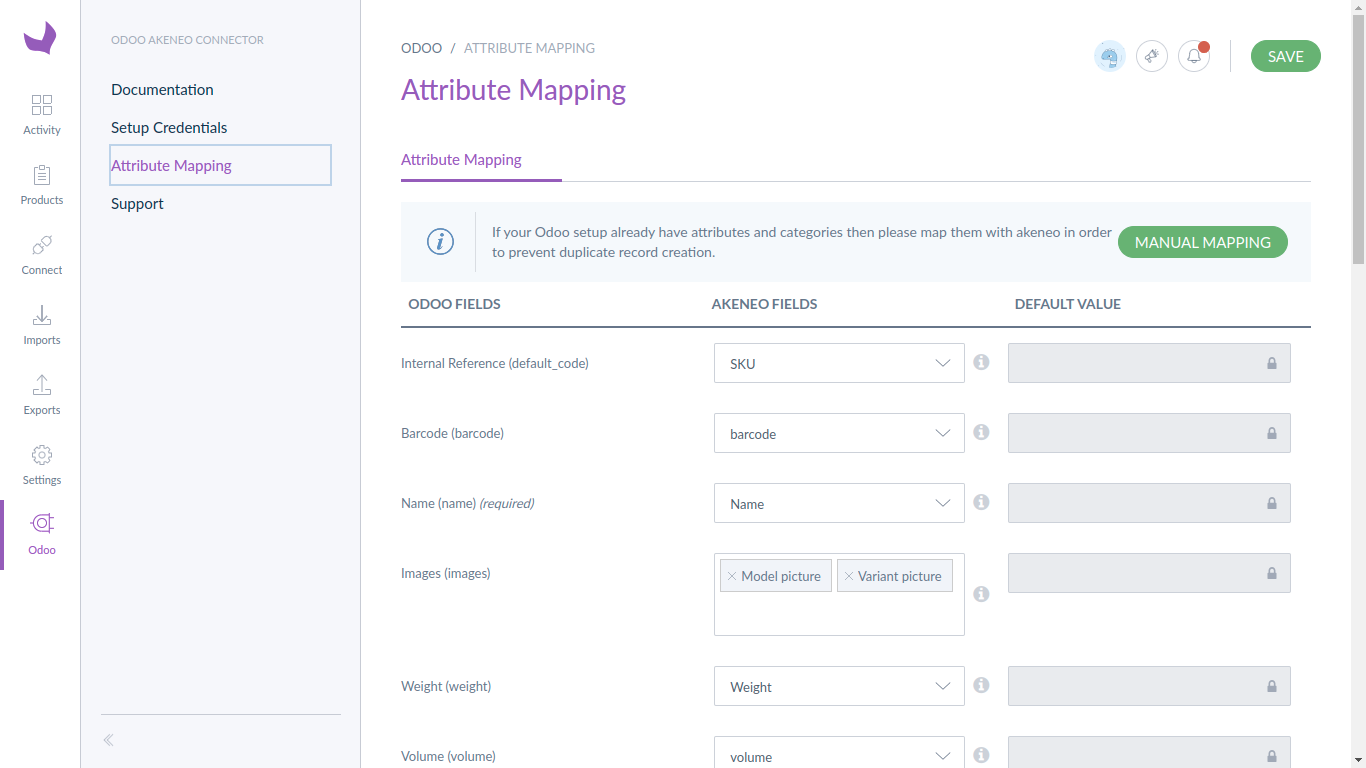Select Products from the left sidebar
The width and height of the screenshot is (1366, 768).
tap(41, 184)
